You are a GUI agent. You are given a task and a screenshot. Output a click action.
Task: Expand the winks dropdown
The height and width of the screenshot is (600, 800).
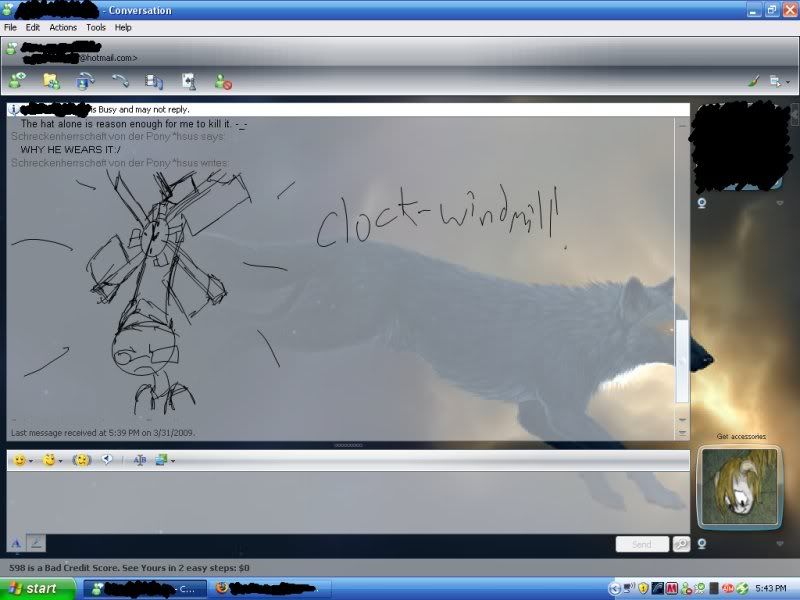[60, 460]
